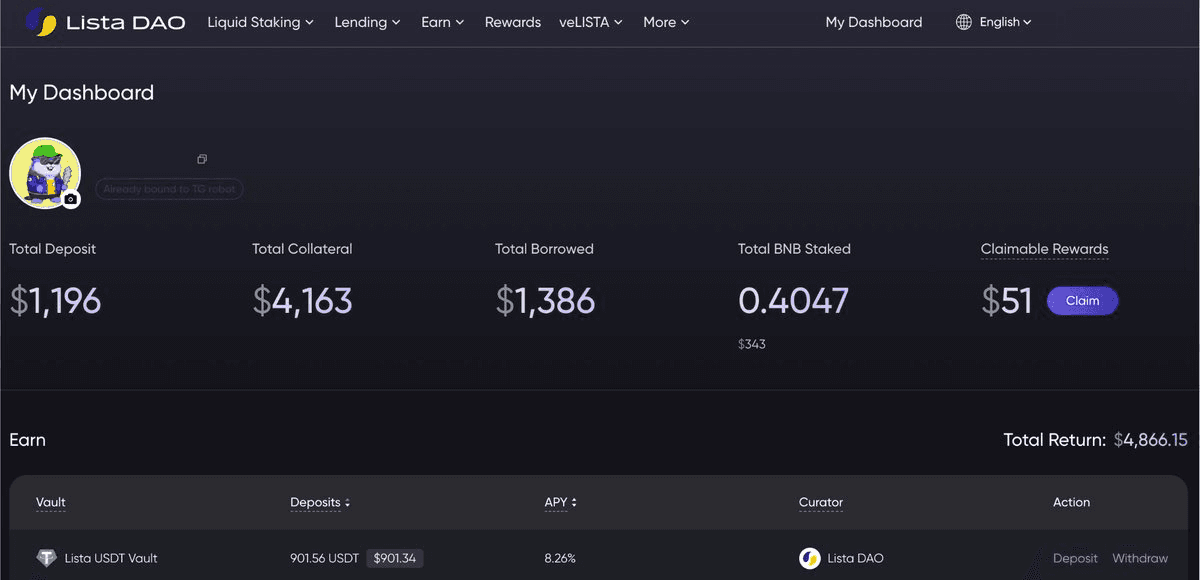Click the $901.34 value badge

(x=394, y=558)
